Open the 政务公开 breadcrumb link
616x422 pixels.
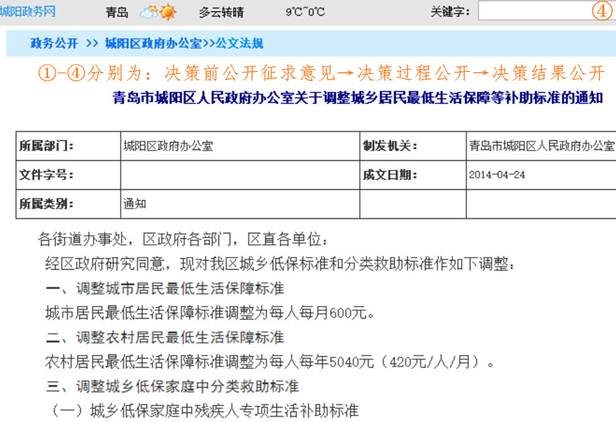(x=55, y=45)
